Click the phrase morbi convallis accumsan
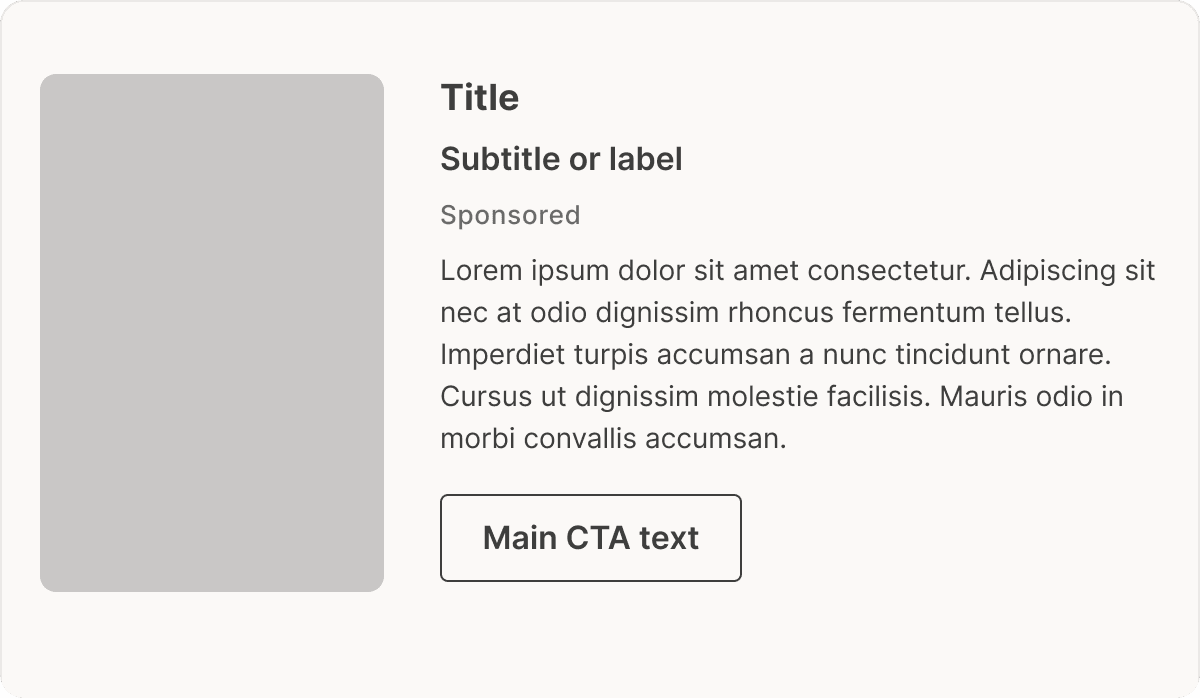 point(614,439)
